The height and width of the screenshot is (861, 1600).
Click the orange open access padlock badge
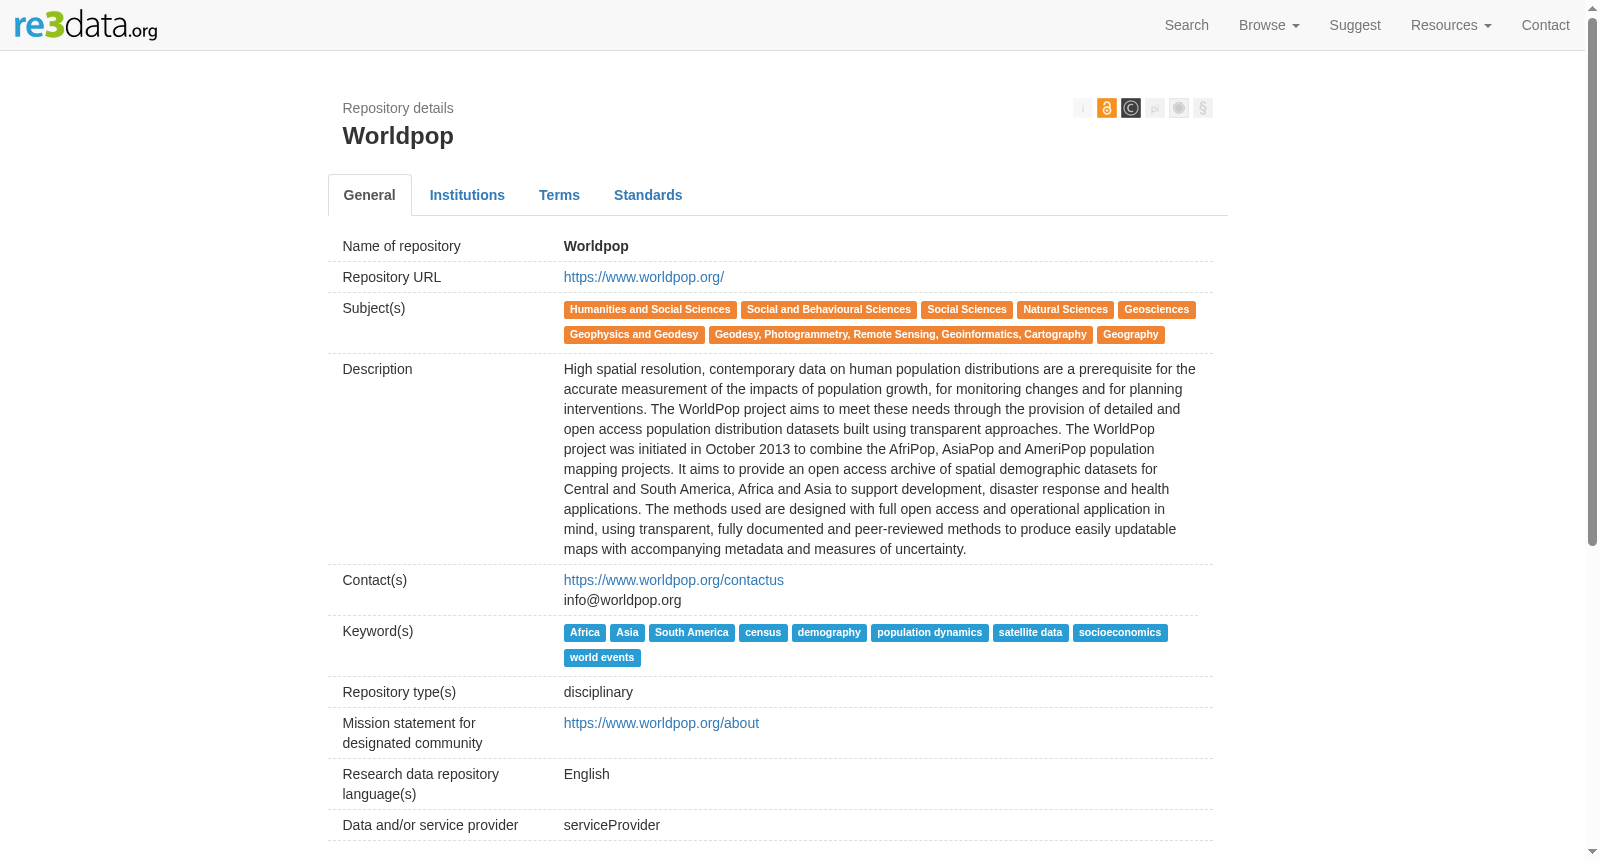[x=1107, y=108]
